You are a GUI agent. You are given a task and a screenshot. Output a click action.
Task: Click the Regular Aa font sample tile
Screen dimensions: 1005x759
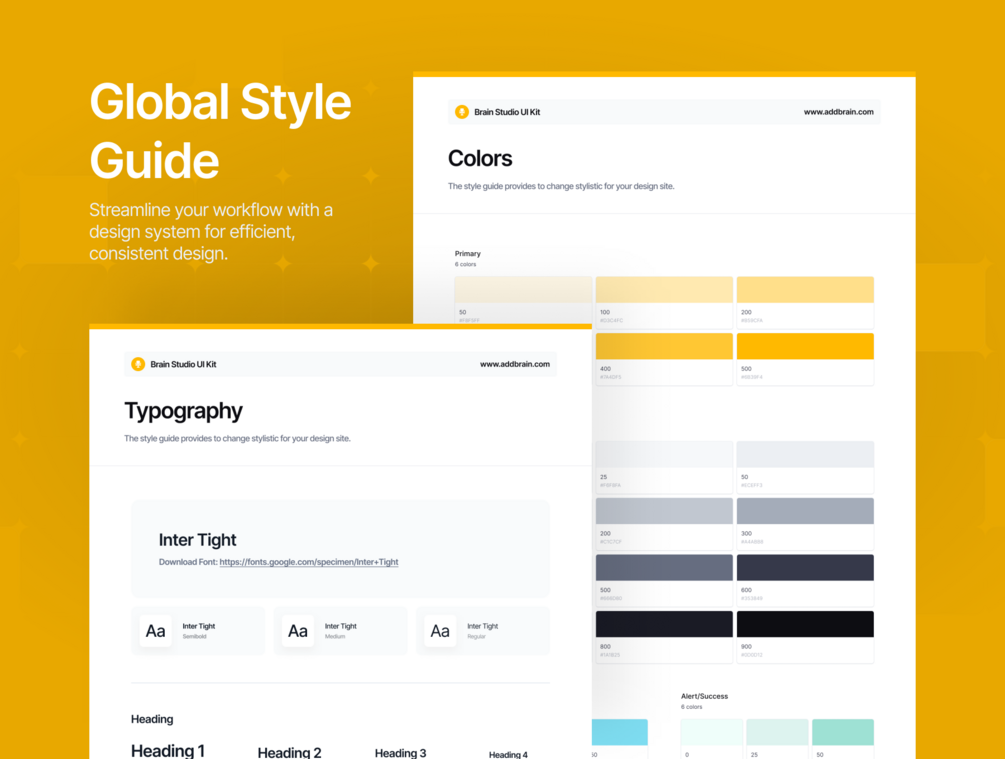[440, 631]
